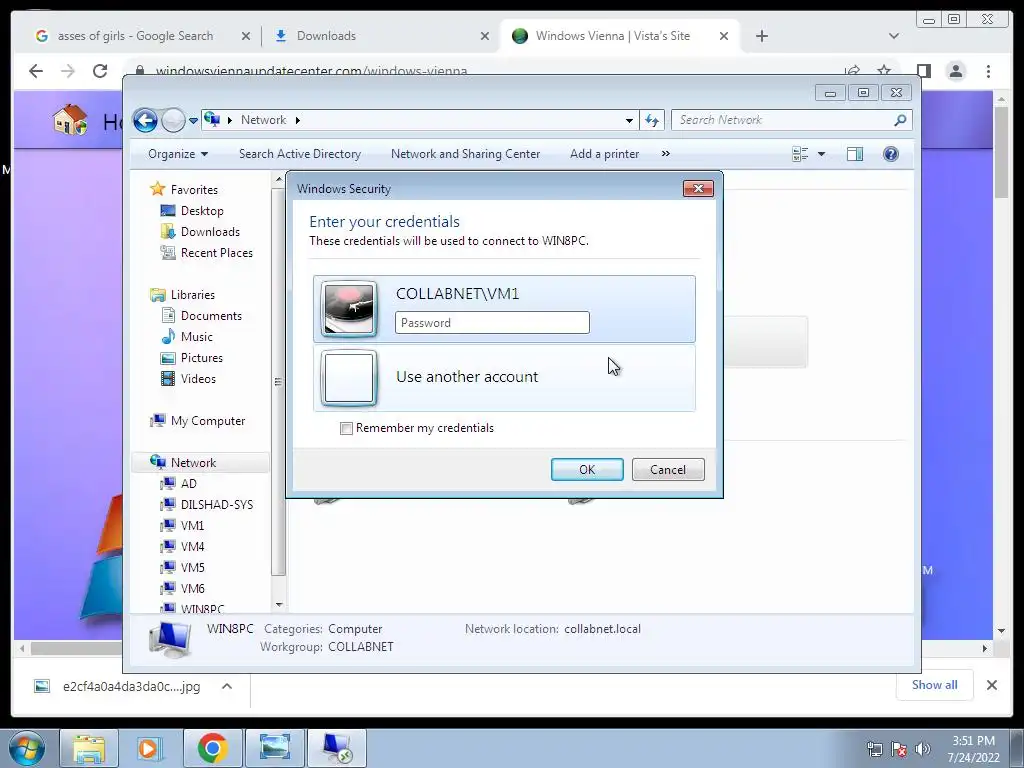The height and width of the screenshot is (768, 1024).
Task: Click the search magnifier icon in Explorer
Action: pos(901,120)
